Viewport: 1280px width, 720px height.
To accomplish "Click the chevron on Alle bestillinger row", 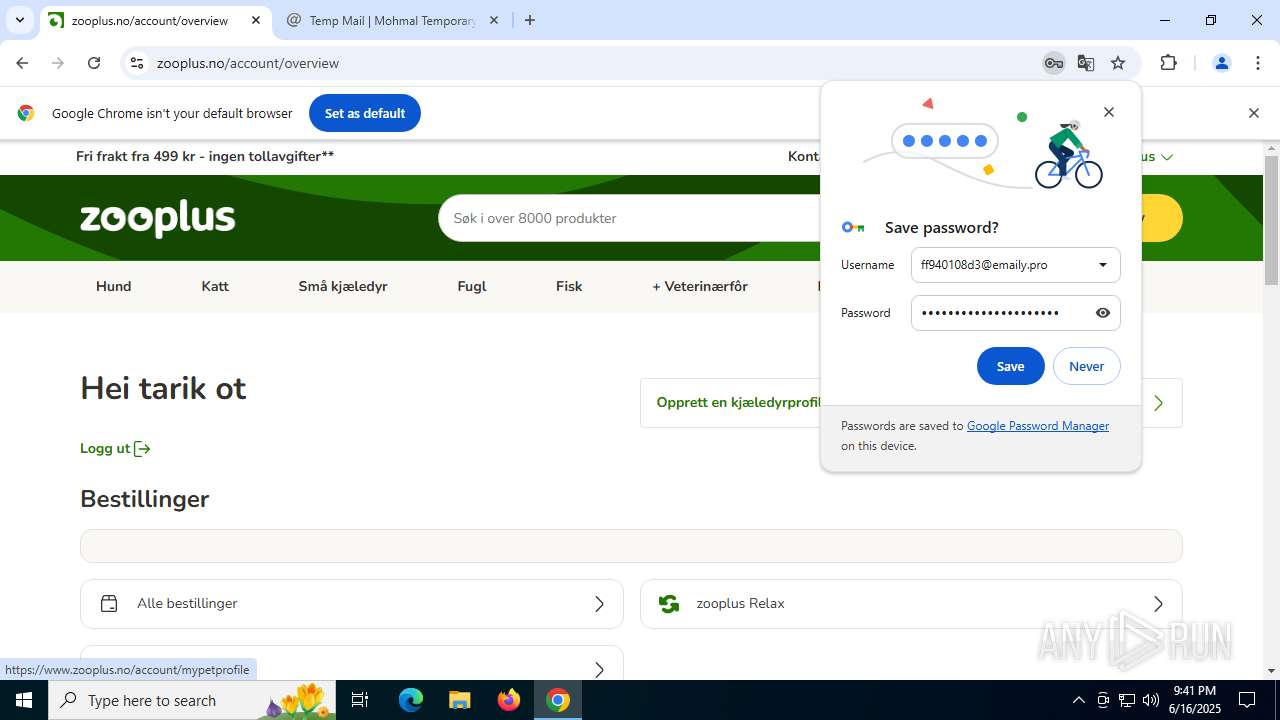I will point(599,604).
